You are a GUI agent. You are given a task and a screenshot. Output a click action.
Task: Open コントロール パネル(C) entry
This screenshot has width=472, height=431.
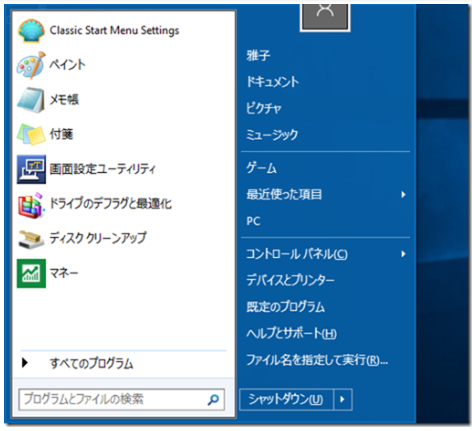297,254
